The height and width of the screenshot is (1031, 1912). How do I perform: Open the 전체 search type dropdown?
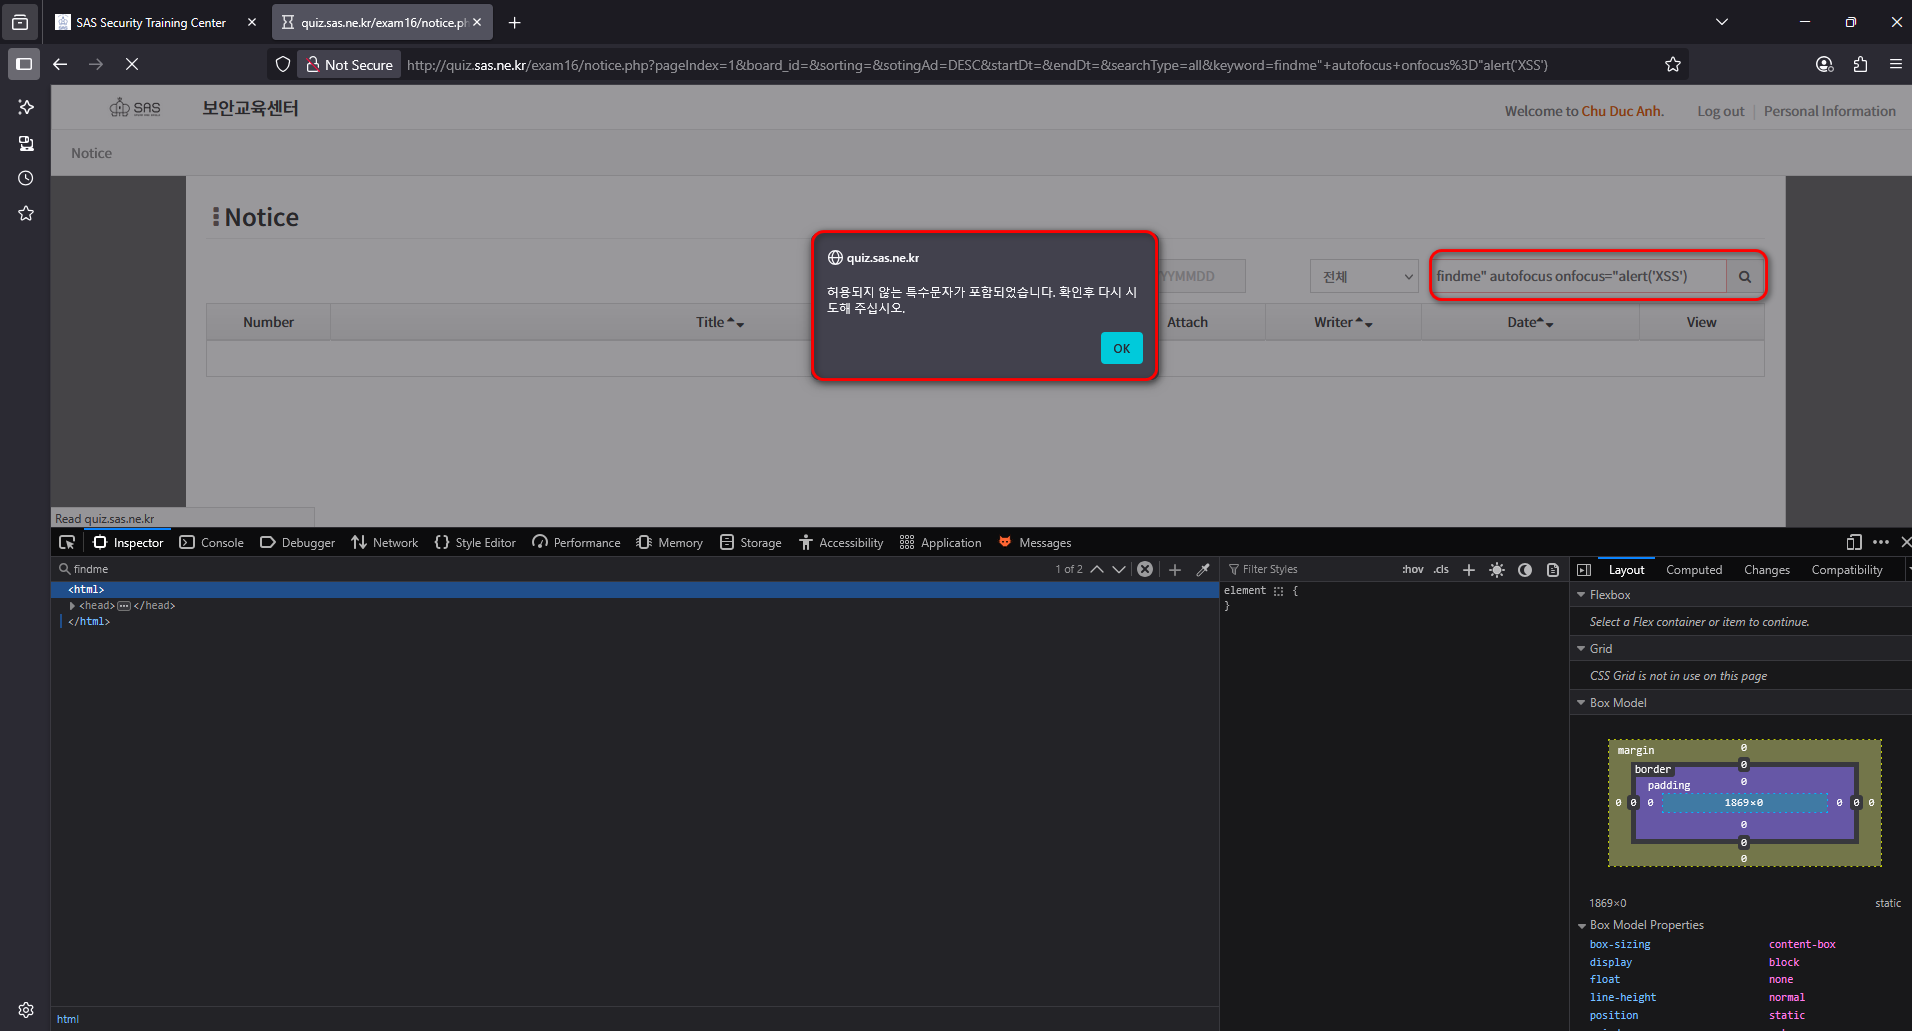pyautogui.click(x=1364, y=277)
